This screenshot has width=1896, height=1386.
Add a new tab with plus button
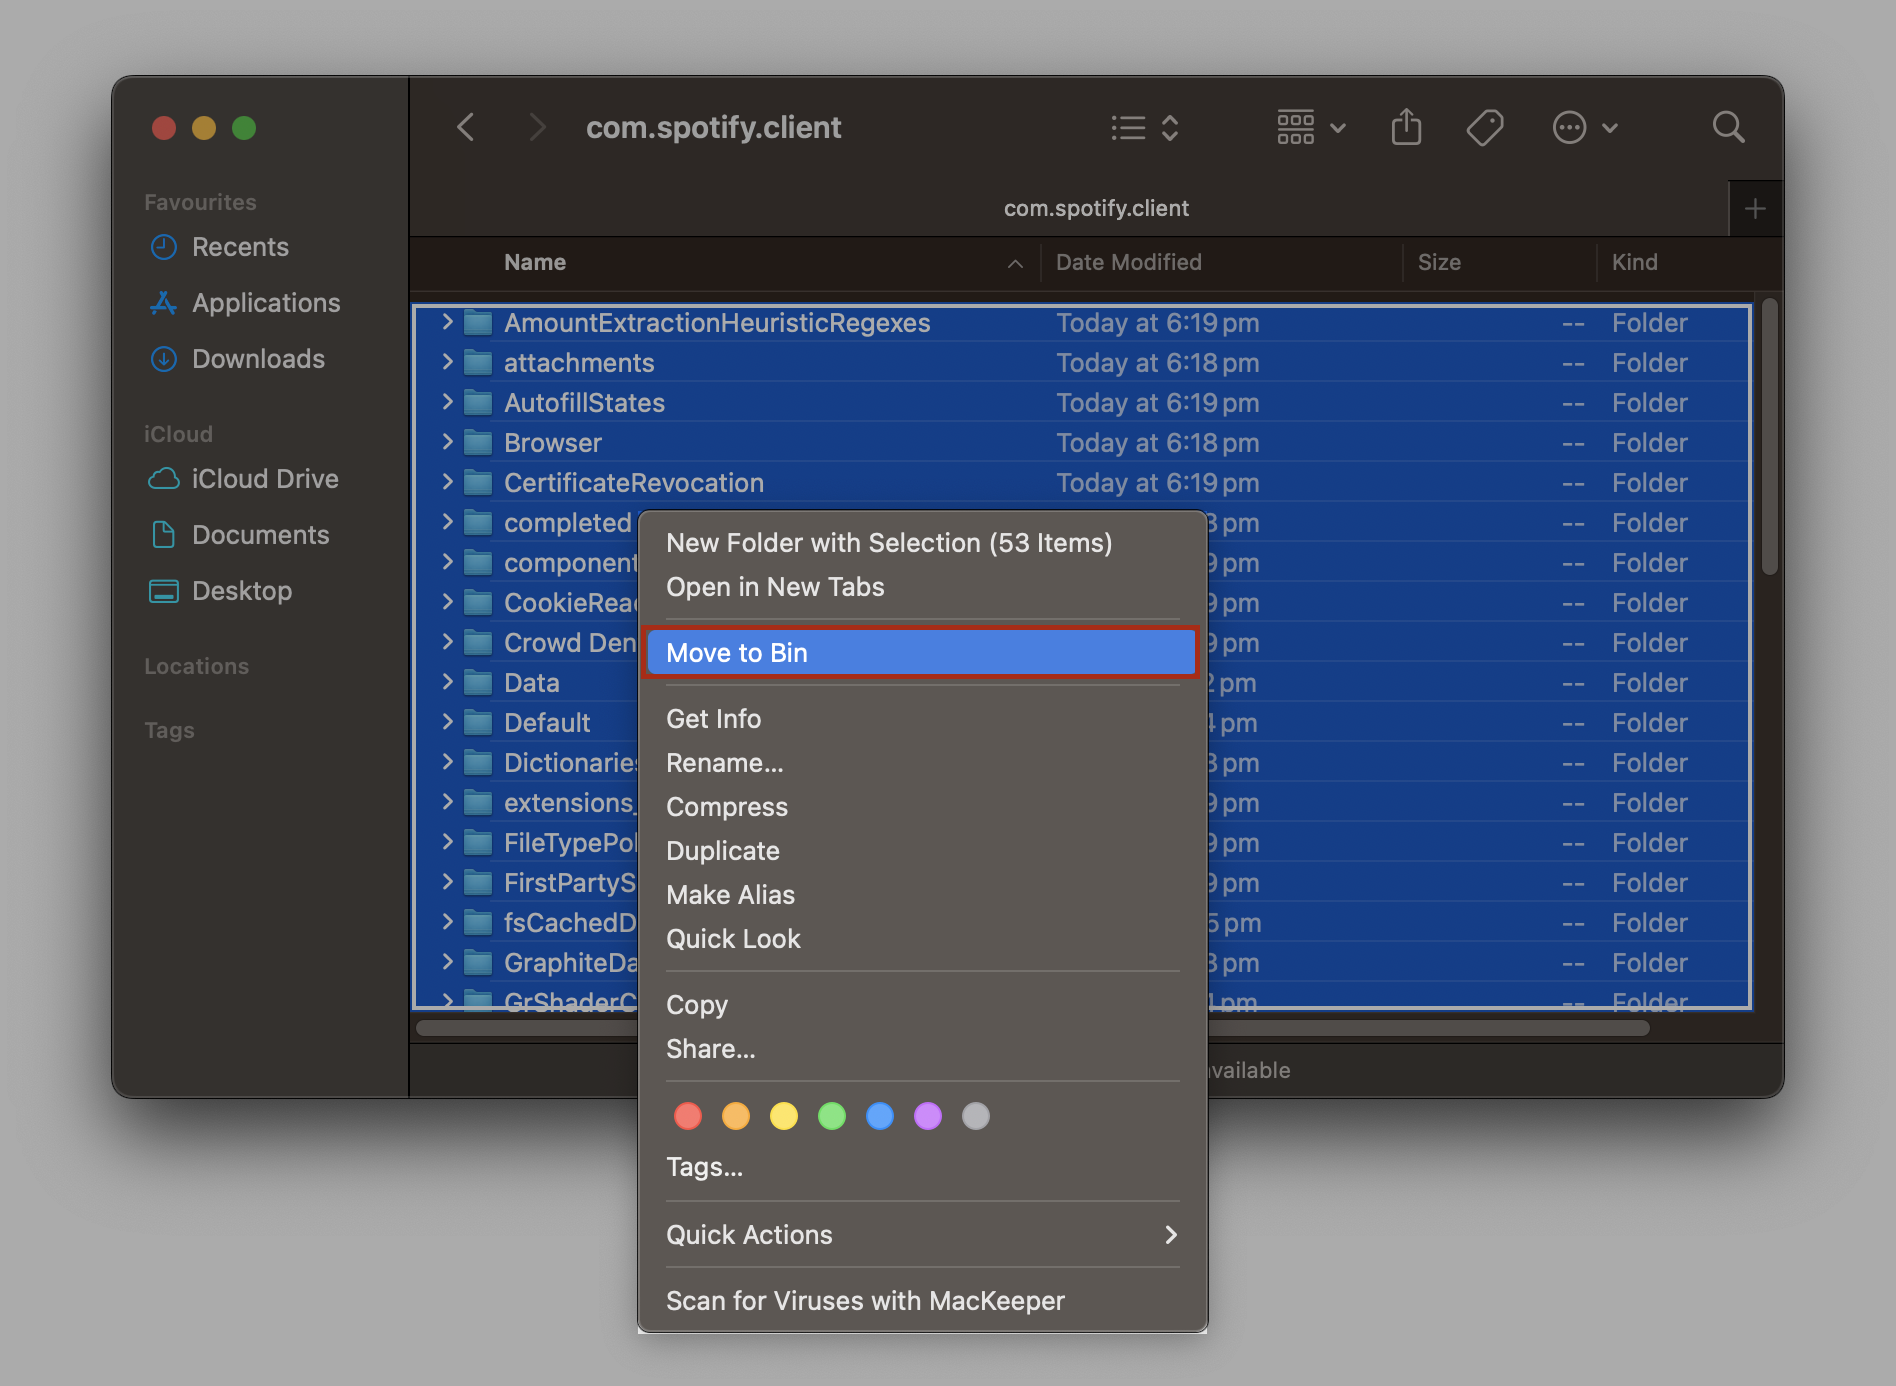click(1755, 209)
